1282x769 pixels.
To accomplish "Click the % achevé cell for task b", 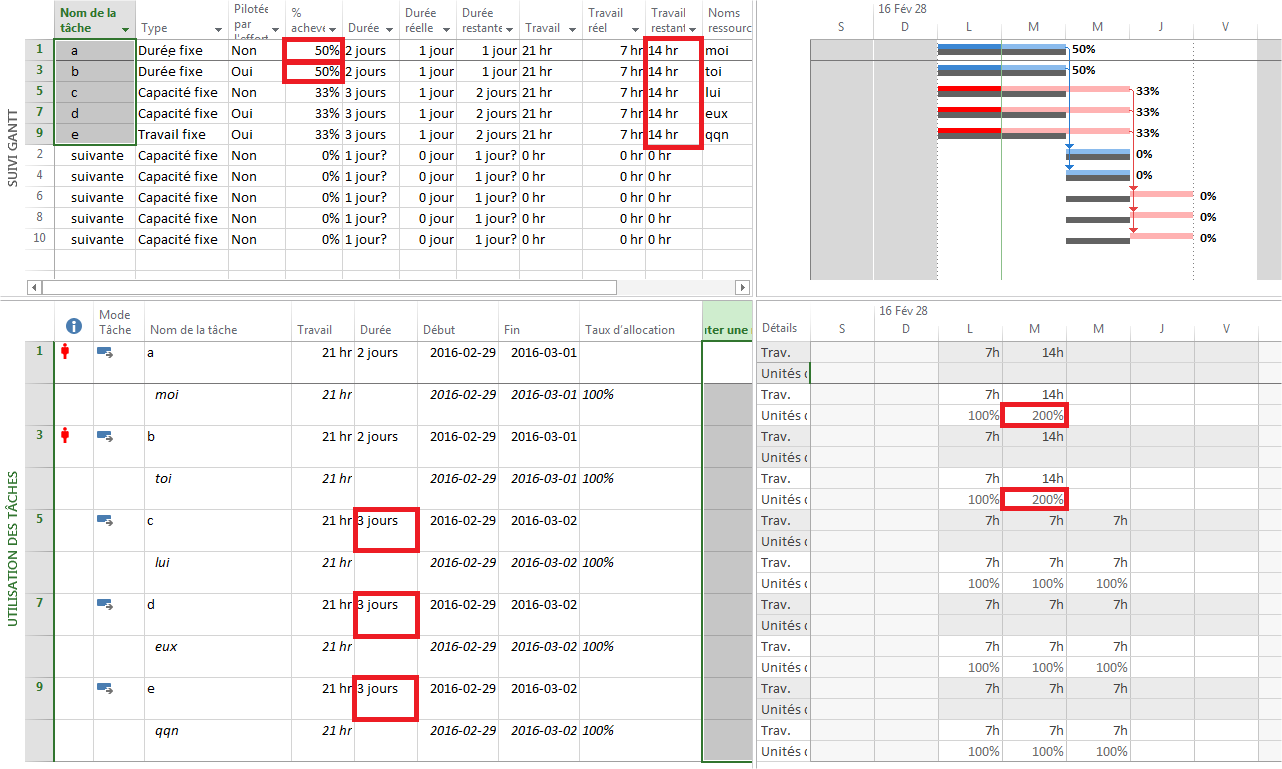I will tap(314, 72).
